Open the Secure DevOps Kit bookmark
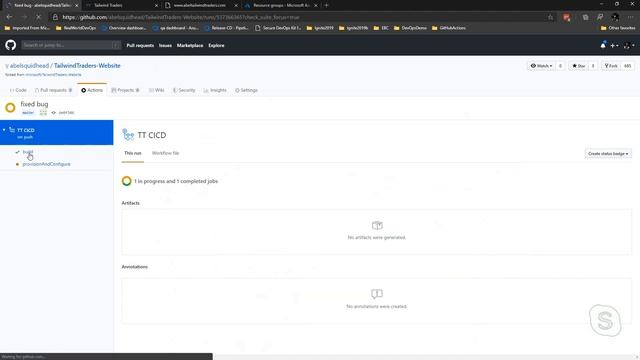 click(278, 28)
